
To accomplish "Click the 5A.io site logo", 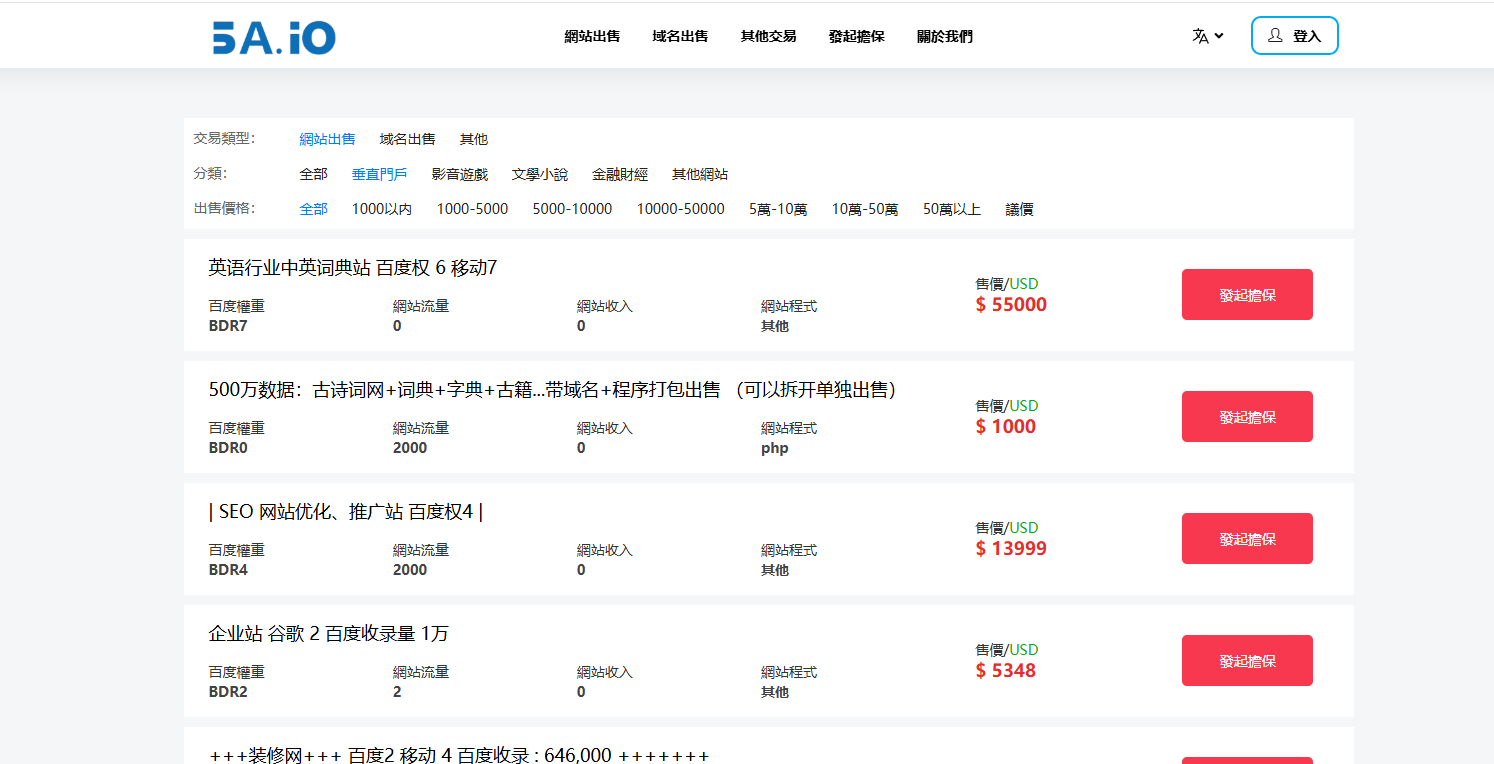I will tap(274, 37).
